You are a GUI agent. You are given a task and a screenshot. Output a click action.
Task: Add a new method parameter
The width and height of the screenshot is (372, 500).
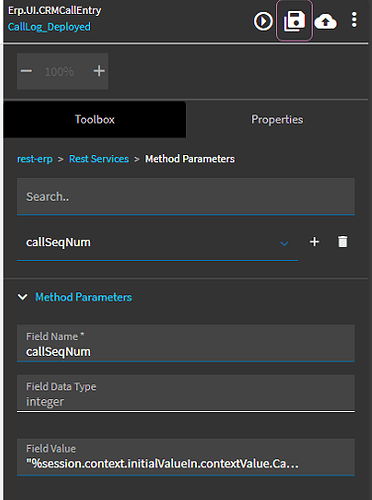coord(314,242)
